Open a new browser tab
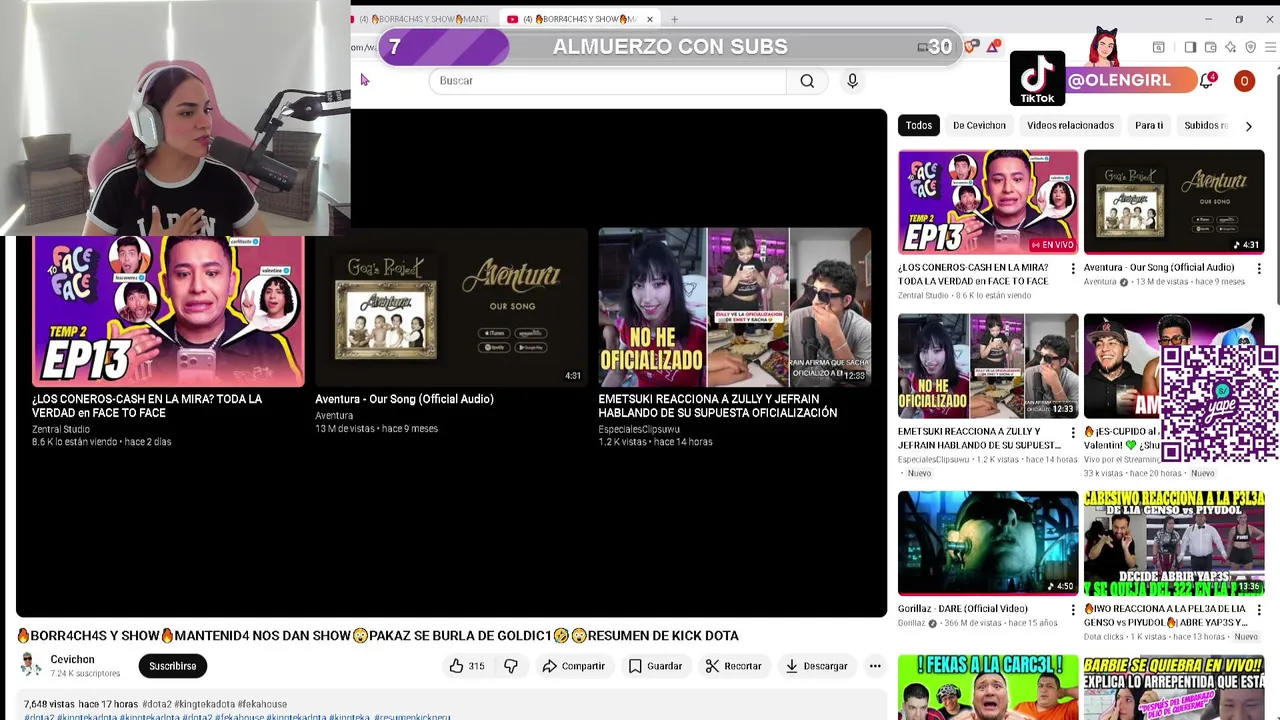Image resolution: width=1280 pixels, height=720 pixels. (x=674, y=19)
